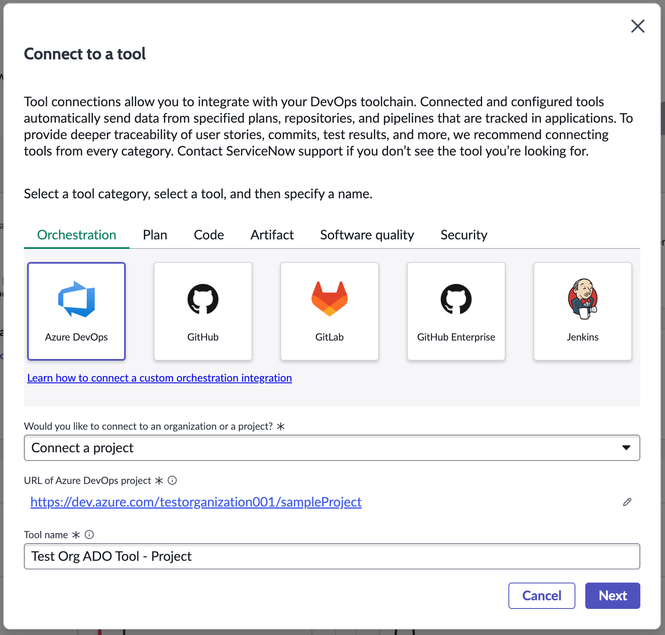
Task: Open the Code tab
Action: click(x=209, y=235)
